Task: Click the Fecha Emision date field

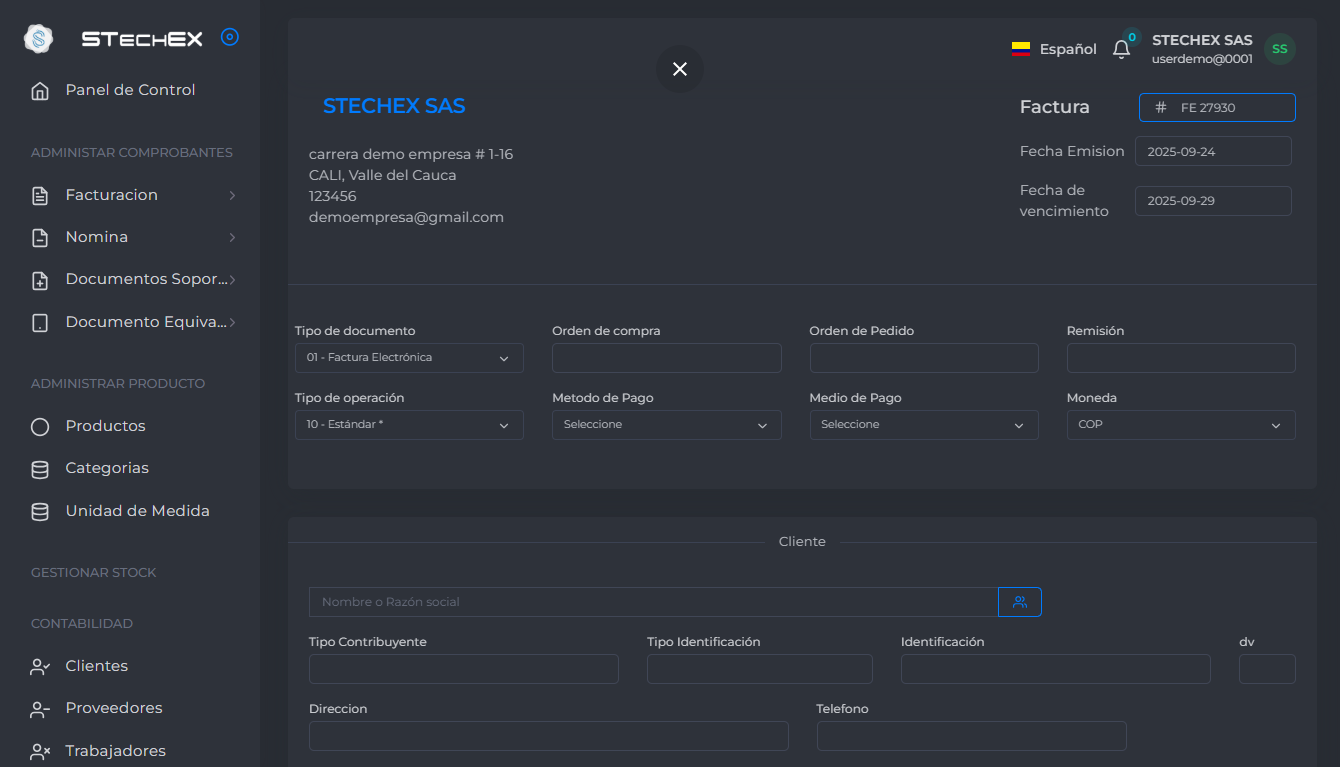Action: (1212, 151)
